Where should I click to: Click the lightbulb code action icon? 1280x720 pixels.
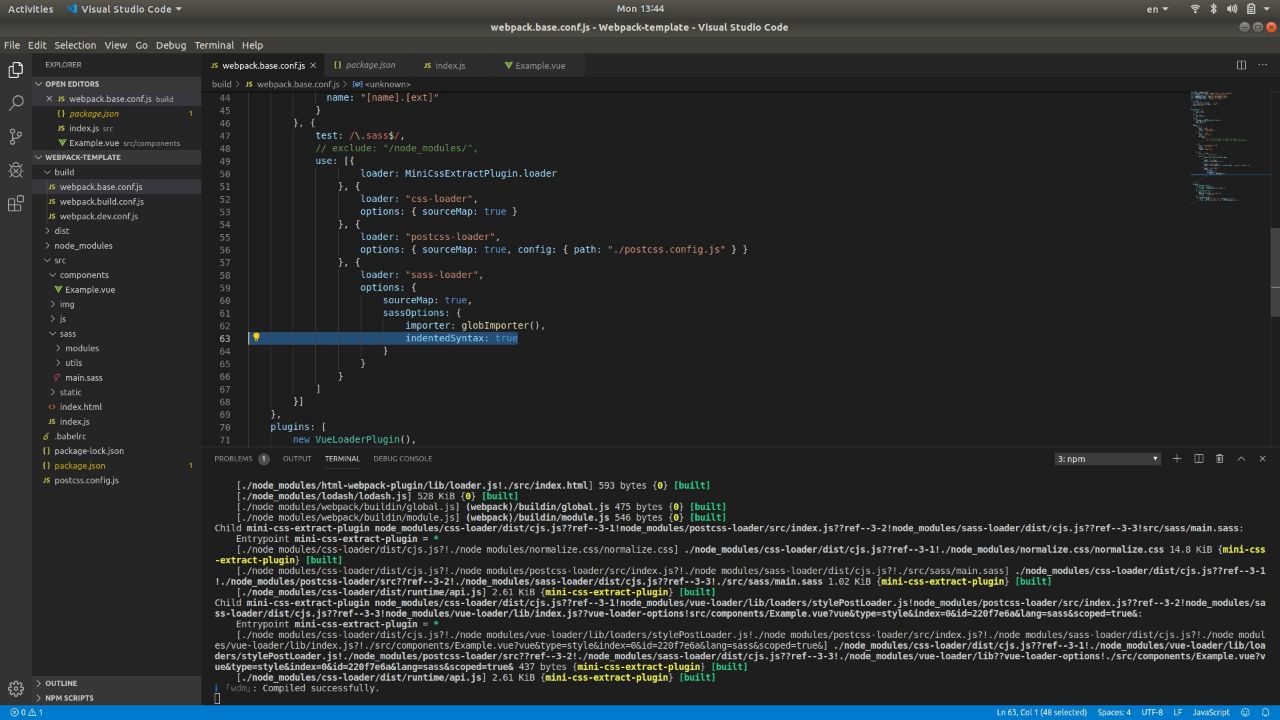click(256, 338)
